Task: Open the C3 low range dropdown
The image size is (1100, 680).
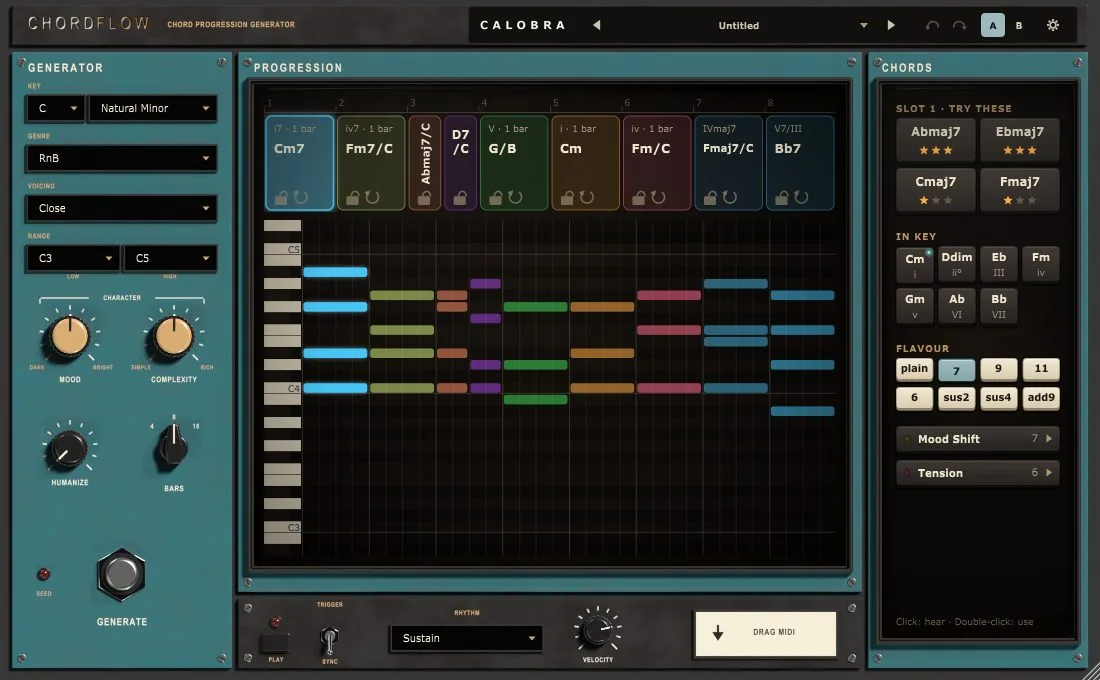Action: [73, 258]
